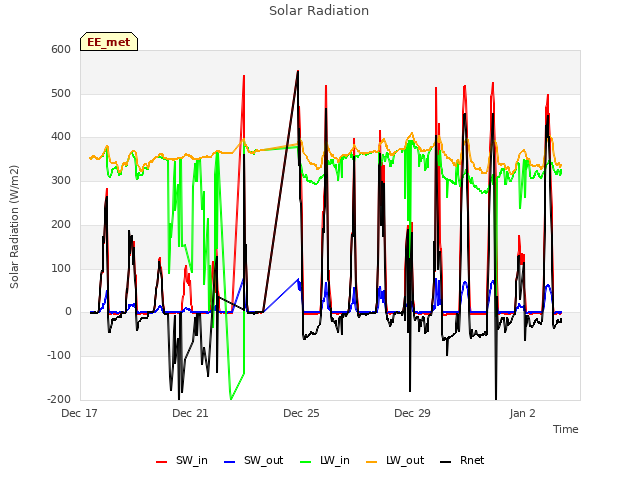Click the 300 y-axis tick label

click(61, 180)
